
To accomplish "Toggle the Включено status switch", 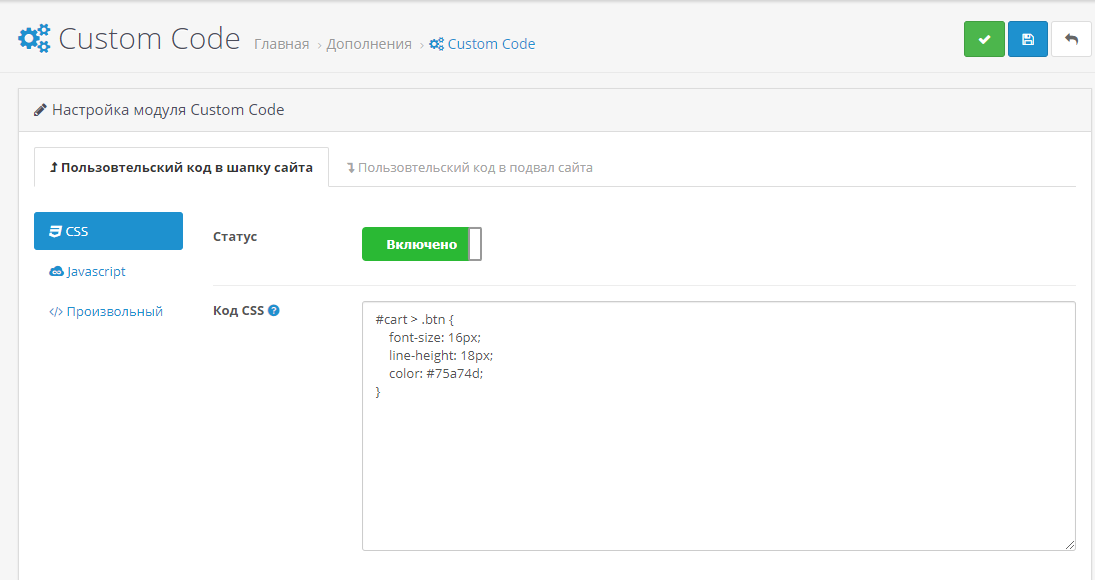I will pyautogui.click(x=421, y=244).
